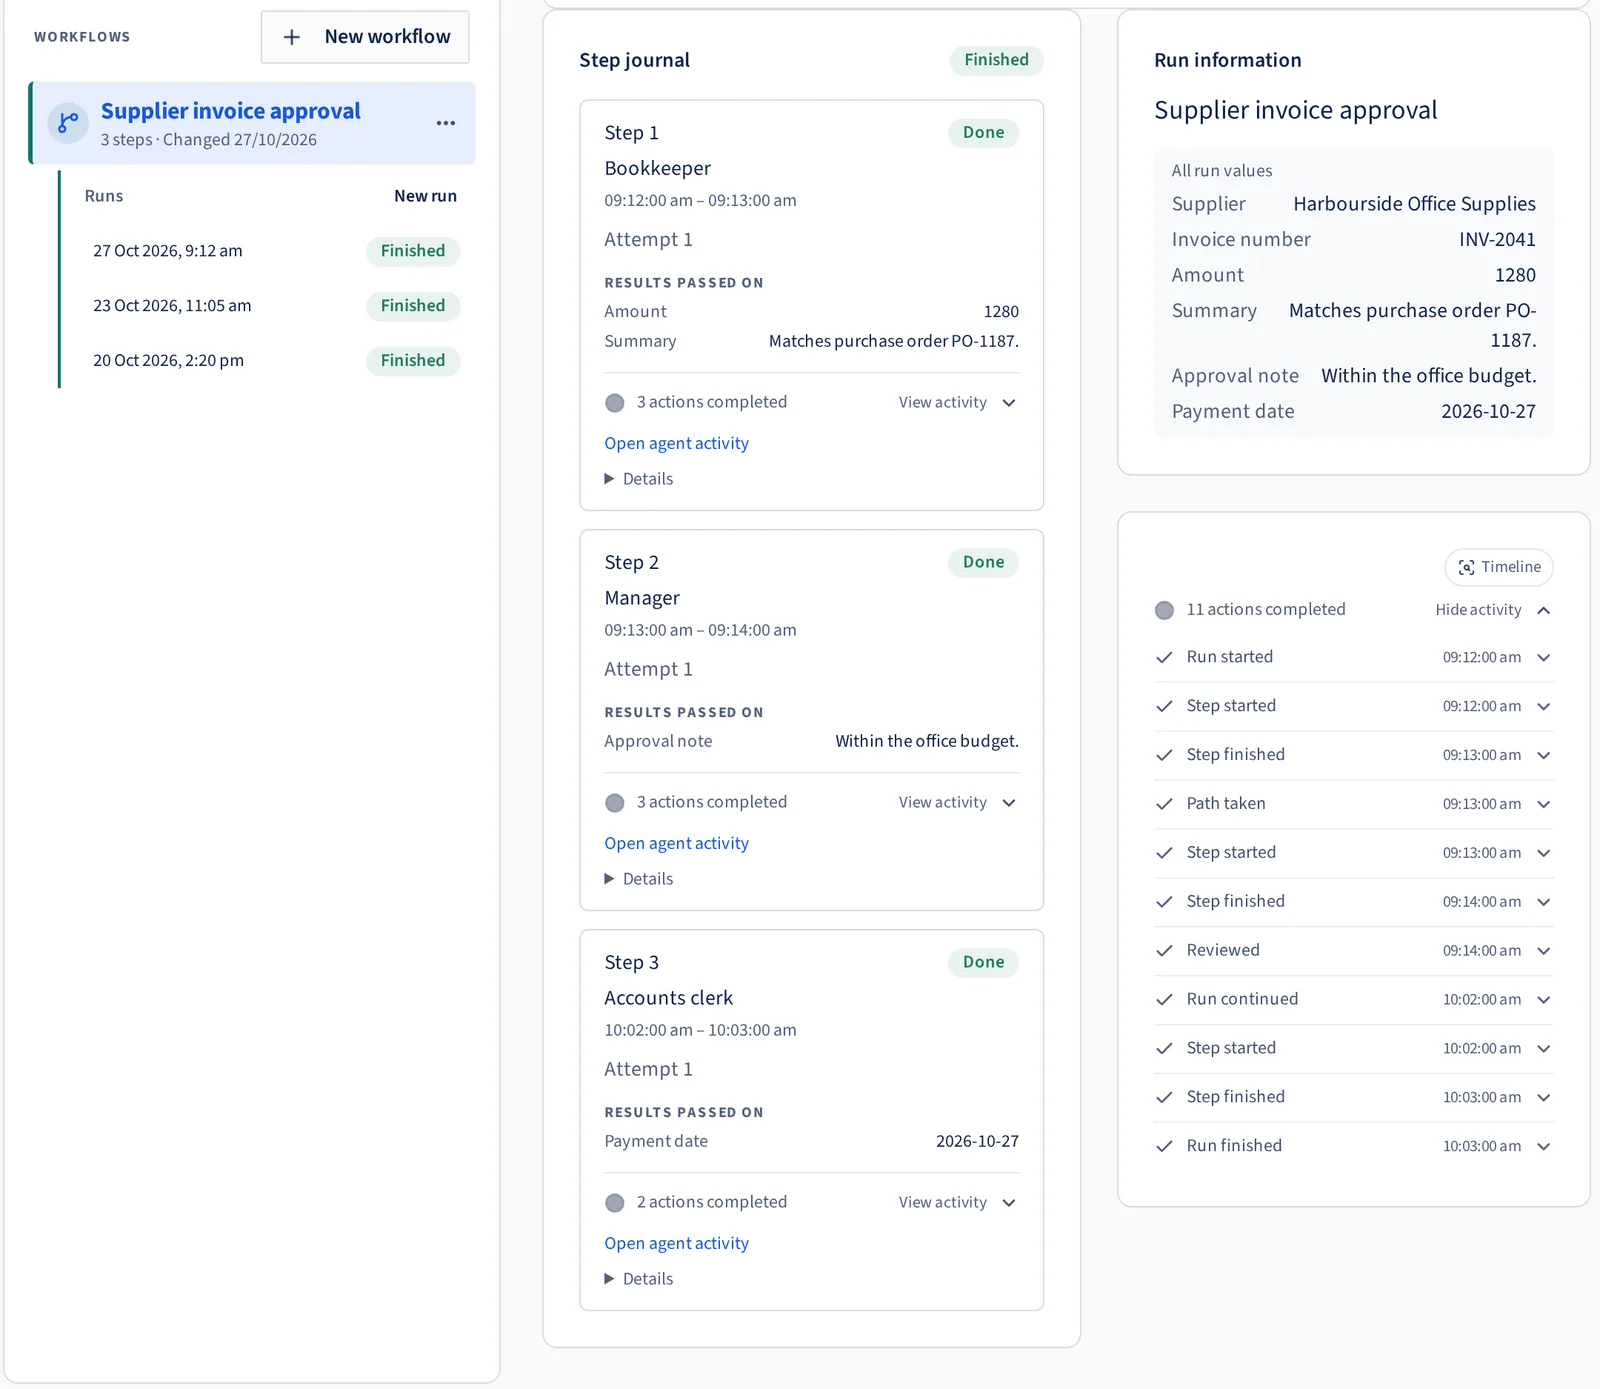Click the INV-2041 invoice number value

pos(1497,240)
